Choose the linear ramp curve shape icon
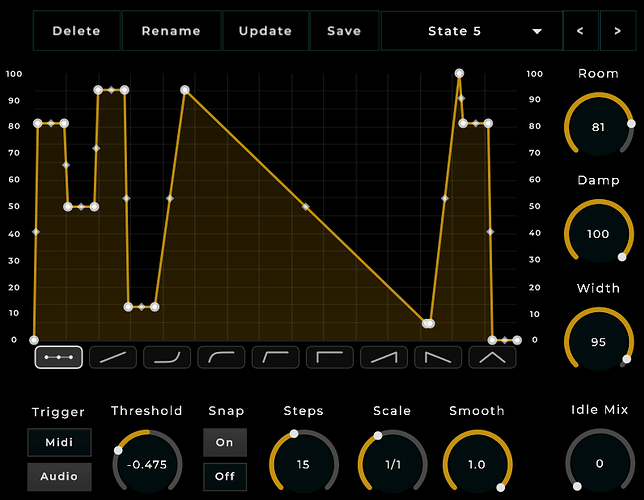Image resolution: width=644 pixels, height=500 pixels. pyautogui.click(x=113, y=357)
